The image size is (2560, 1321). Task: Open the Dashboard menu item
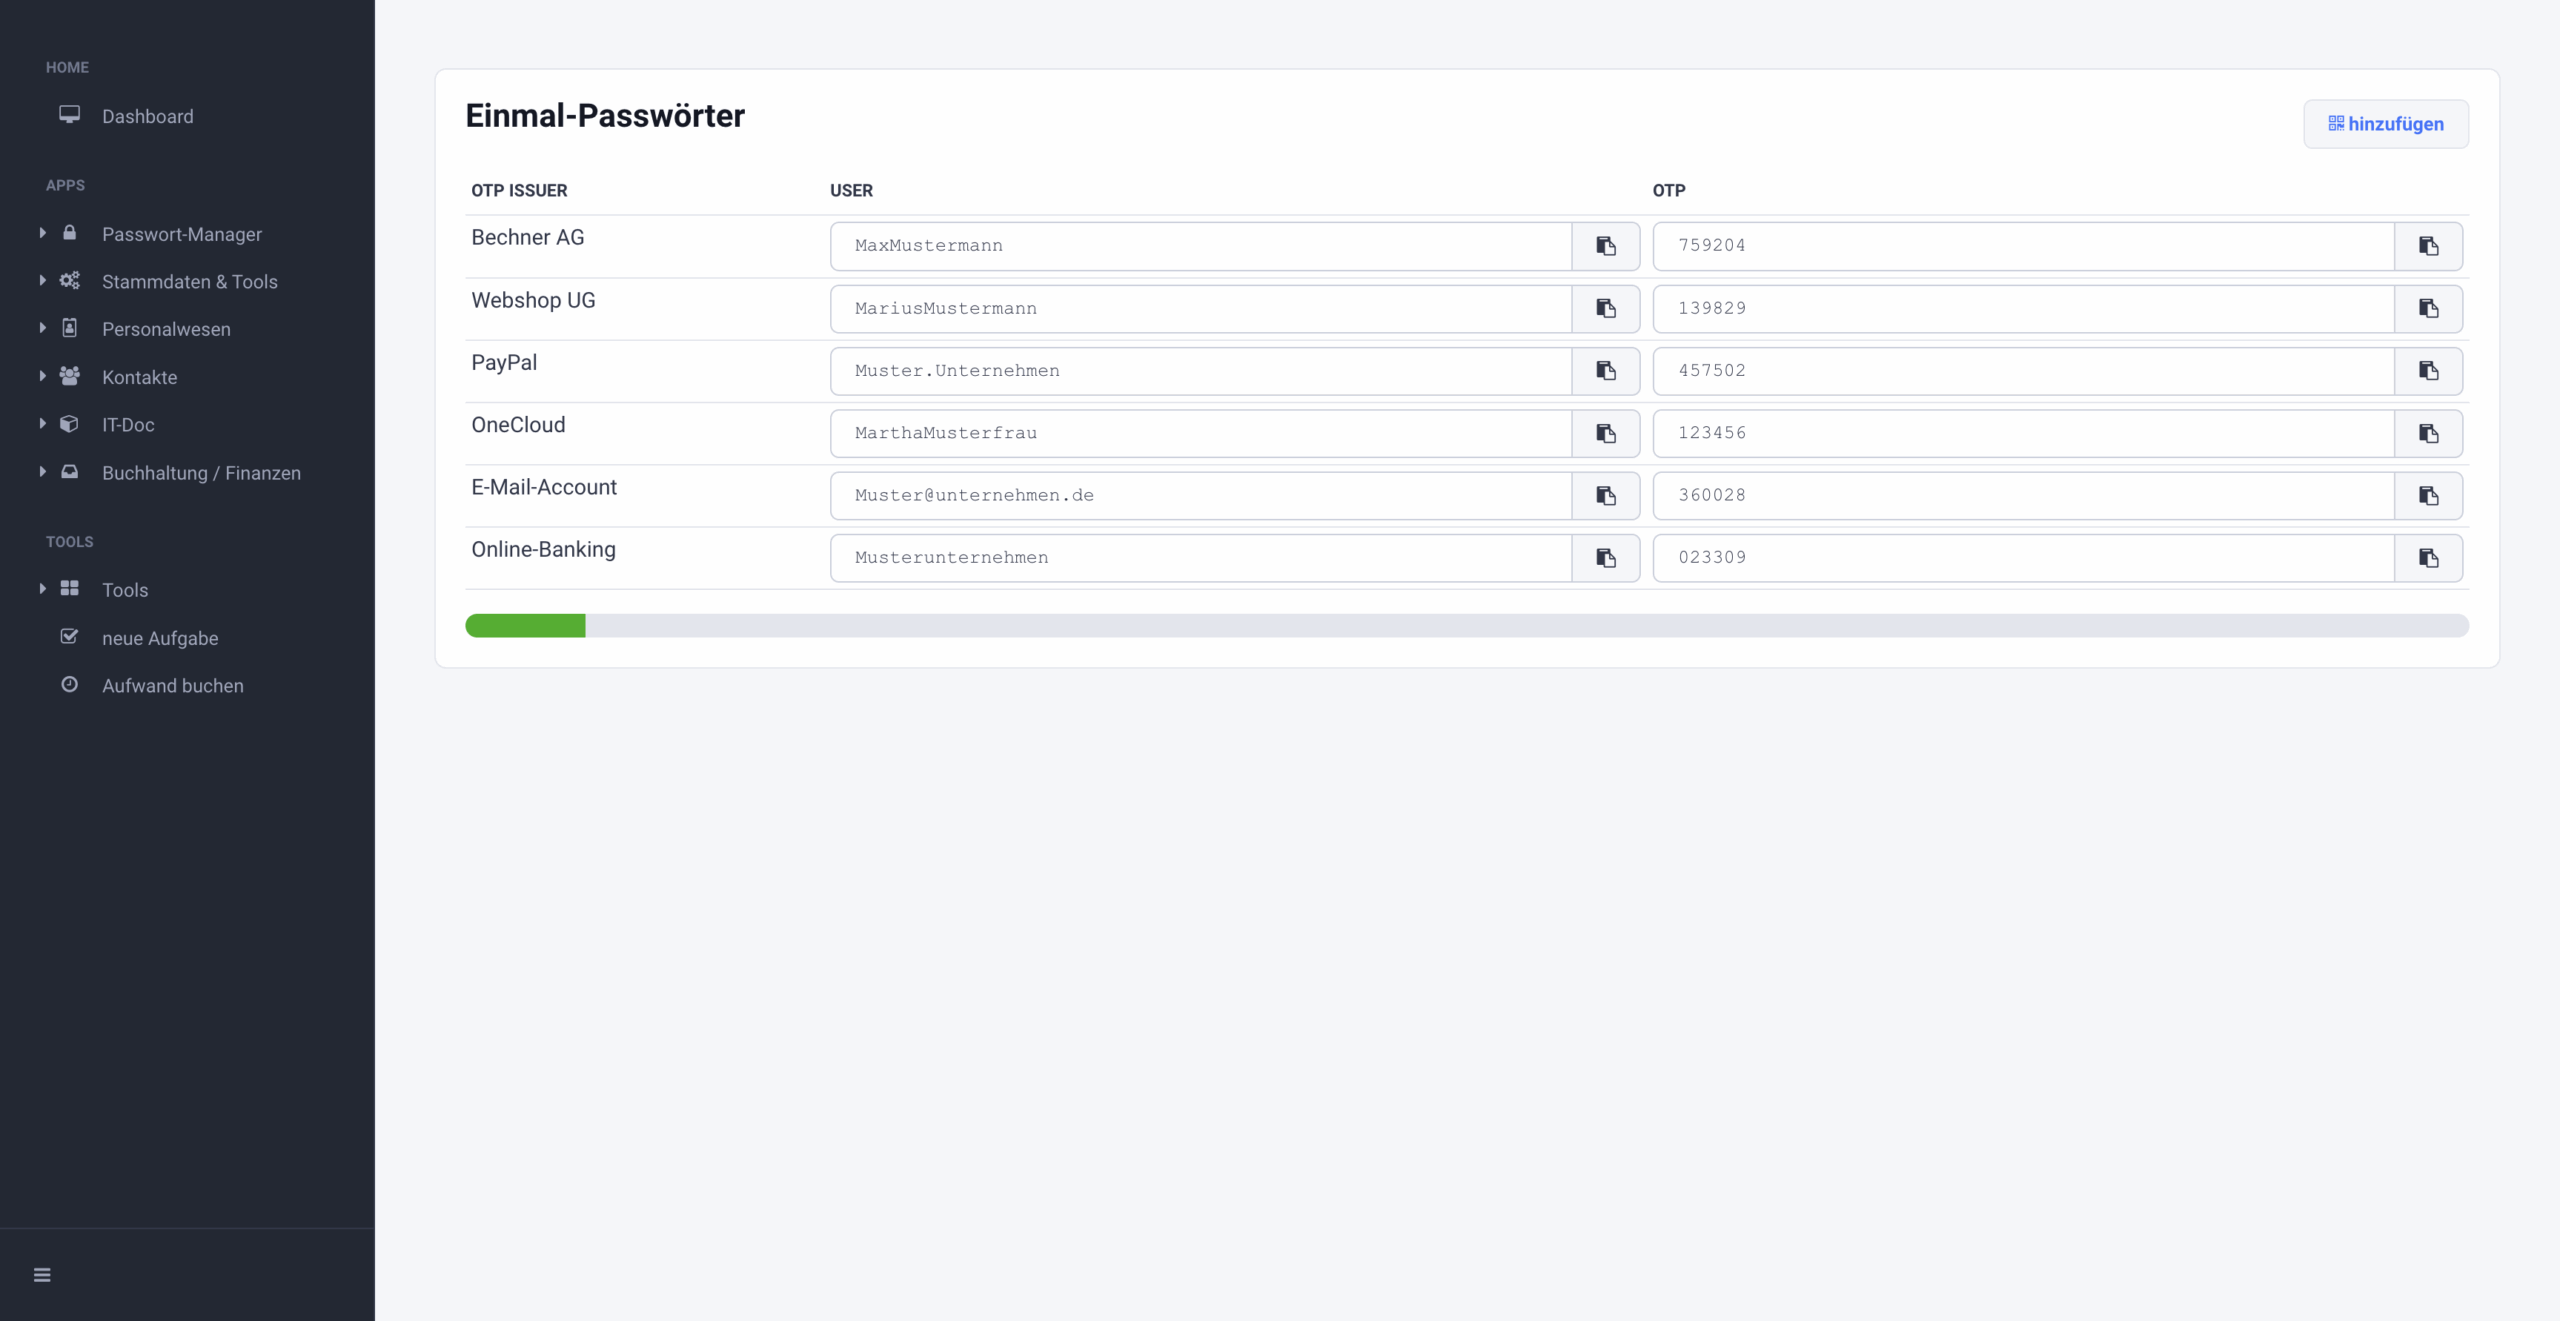tap(147, 116)
